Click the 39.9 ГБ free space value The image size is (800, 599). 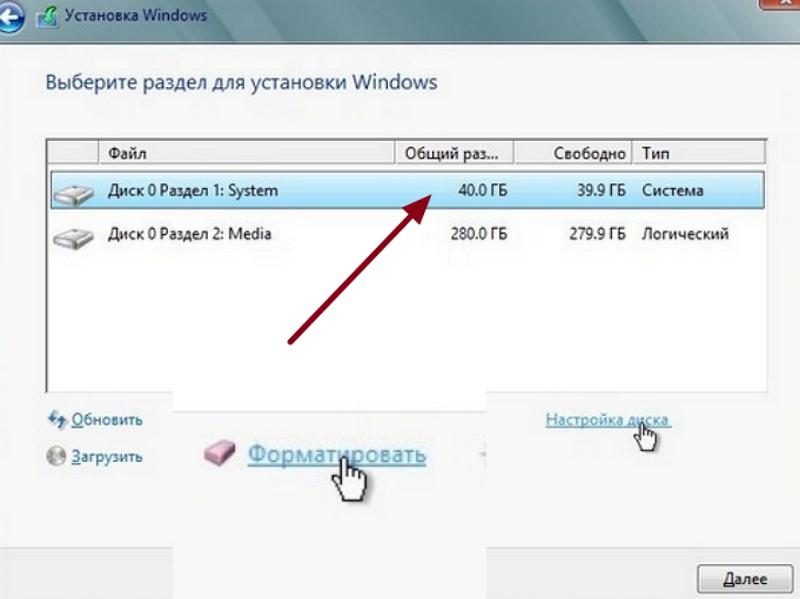coord(601,191)
